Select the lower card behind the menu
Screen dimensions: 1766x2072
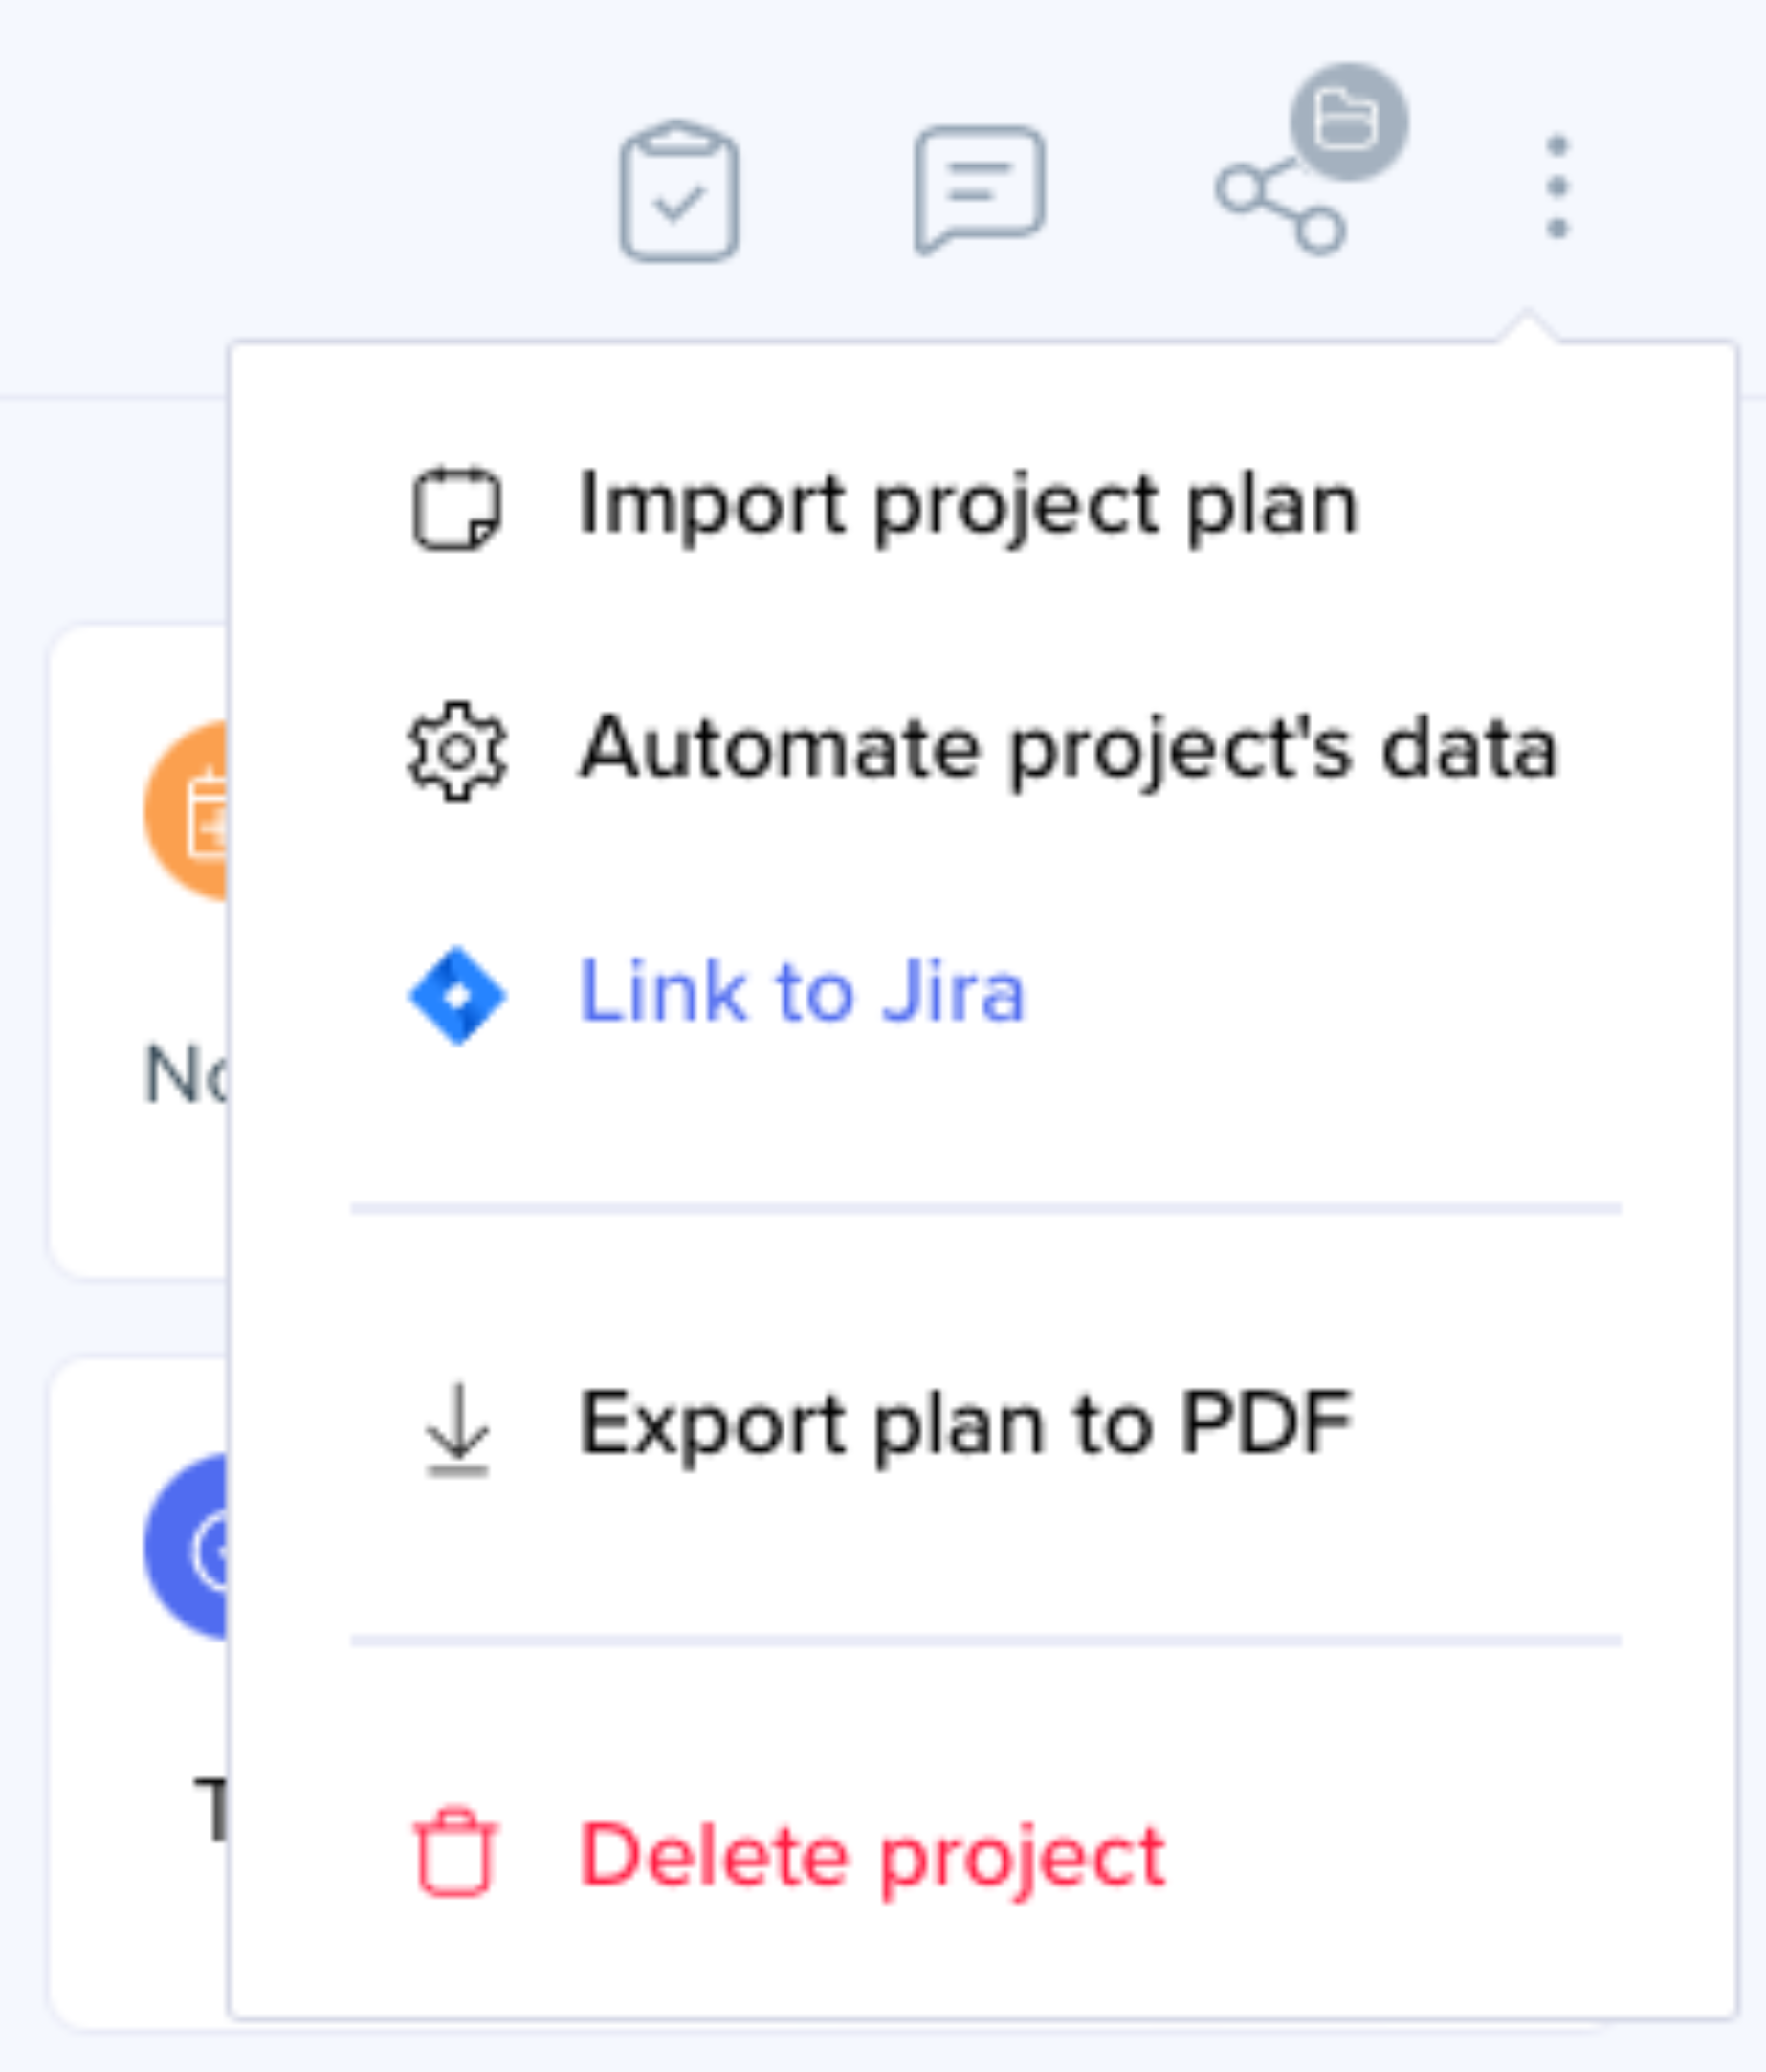pyautogui.click(x=138, y=1692)
